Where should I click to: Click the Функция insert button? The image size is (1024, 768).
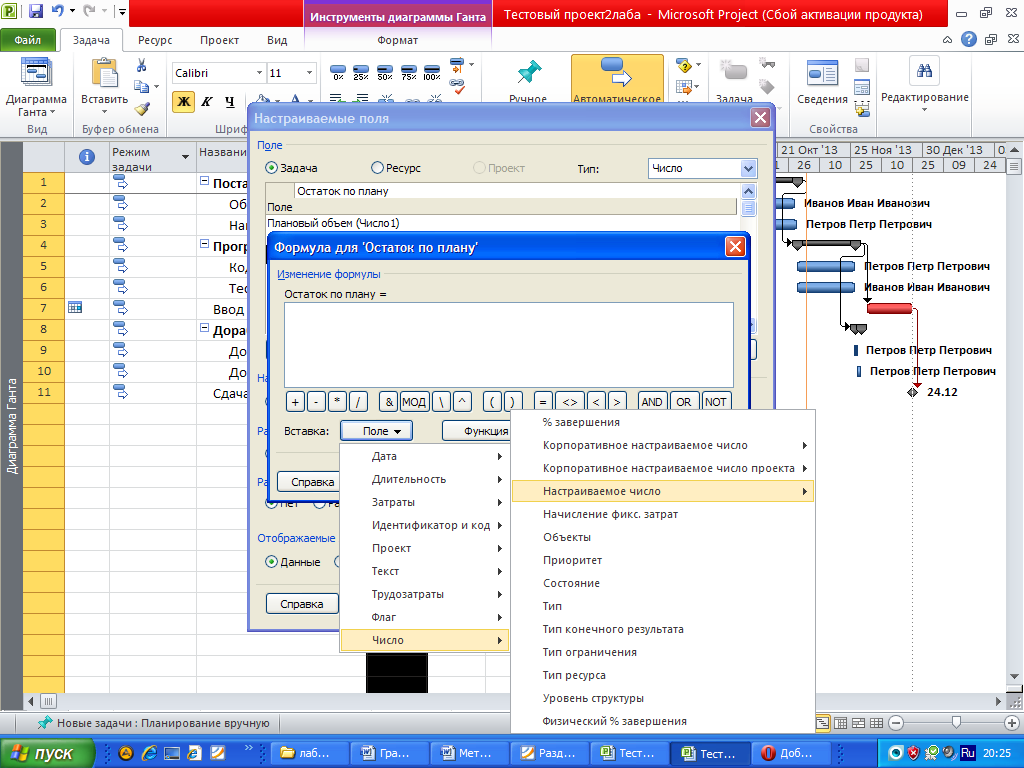[477, 431]
